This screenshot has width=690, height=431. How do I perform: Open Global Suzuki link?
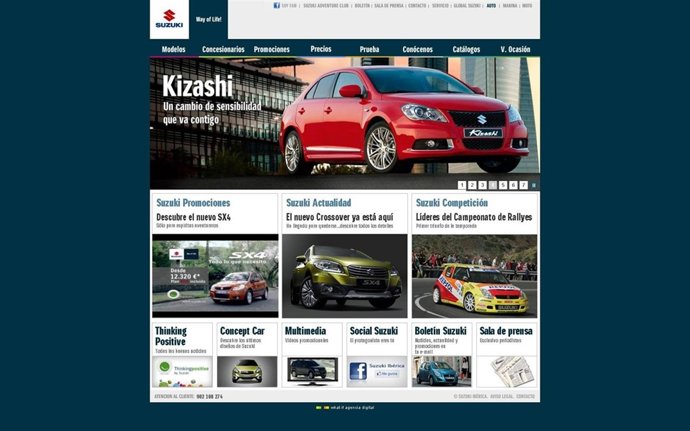467,6
